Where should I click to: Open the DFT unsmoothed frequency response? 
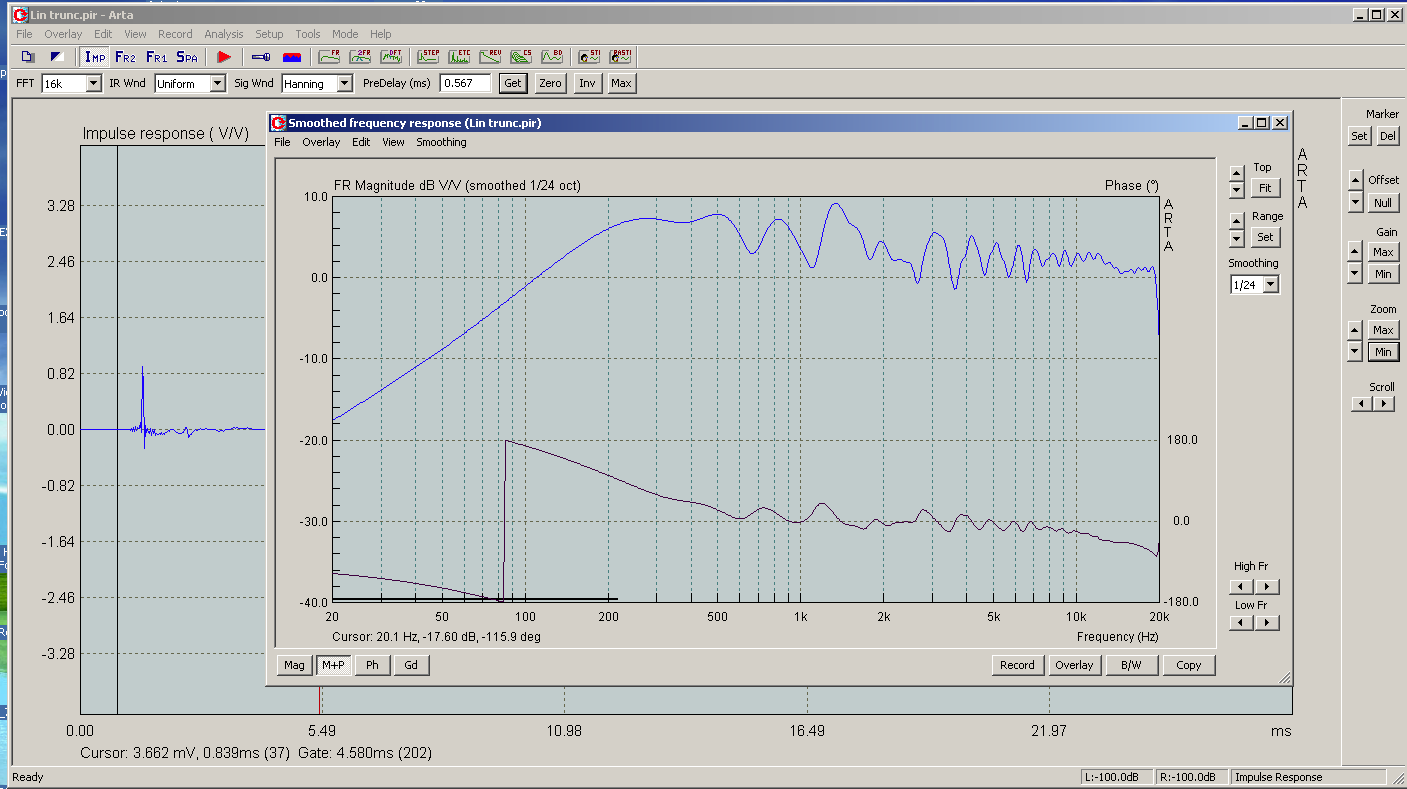391,57
